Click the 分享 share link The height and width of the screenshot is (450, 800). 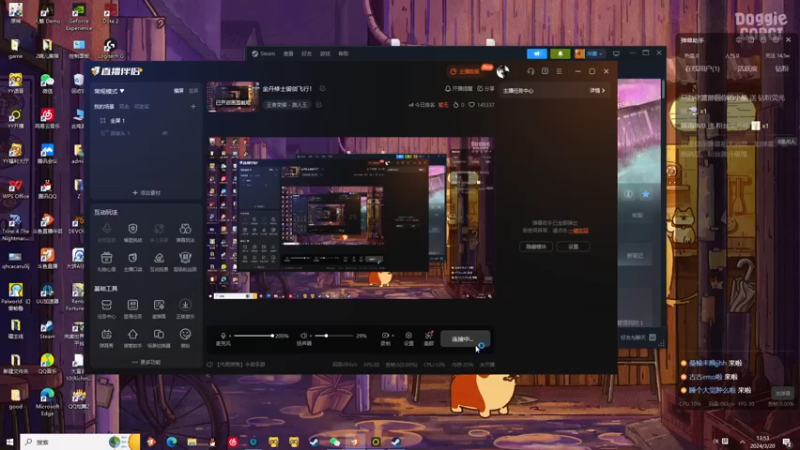click(486, 89)
